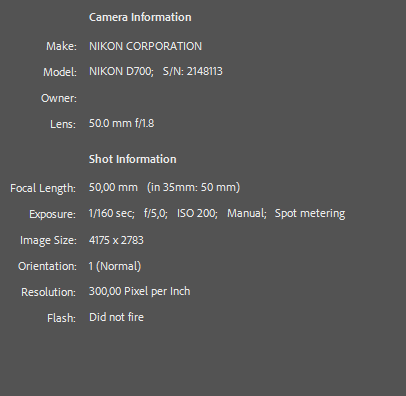Click the f/5,0 aperture value

point(156,213)
